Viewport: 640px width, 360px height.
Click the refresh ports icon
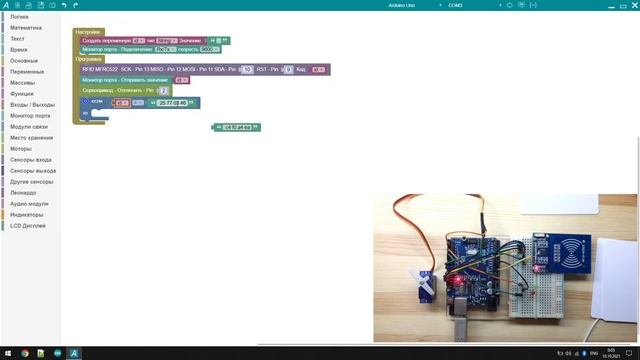[509, 5]
